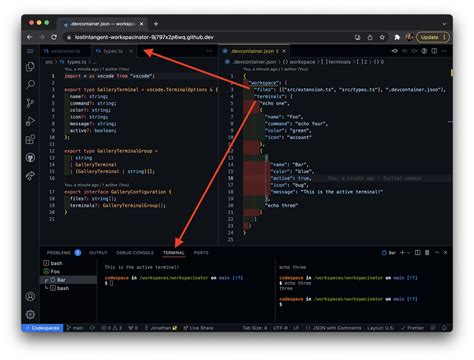Click the src breadcrumb in left editor
The height and width of the screenshot is (360, 474).
49,62
